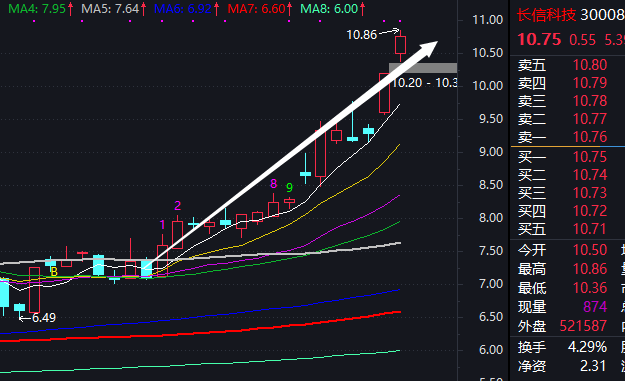Screen dimensions: 625x381
Task: Click the 外盘 value 521587
Action: 583,326
